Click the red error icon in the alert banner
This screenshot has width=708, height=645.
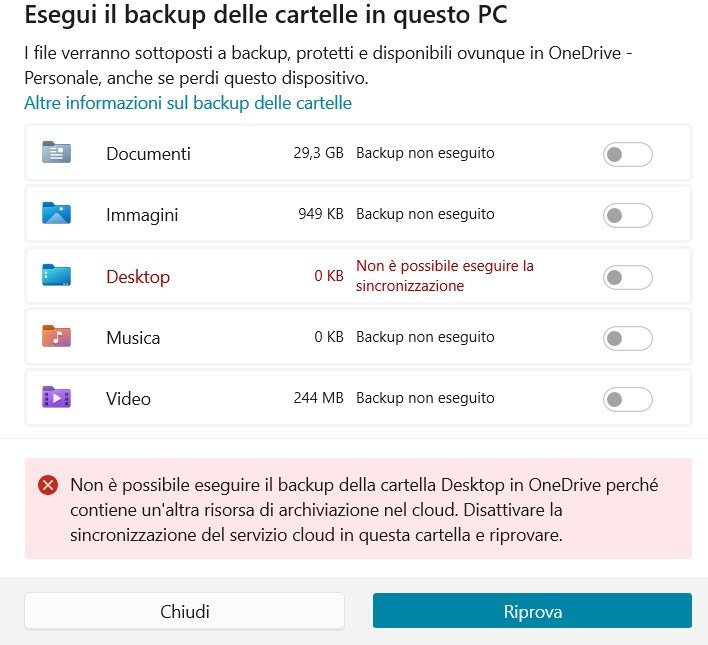tap(48, 486)
